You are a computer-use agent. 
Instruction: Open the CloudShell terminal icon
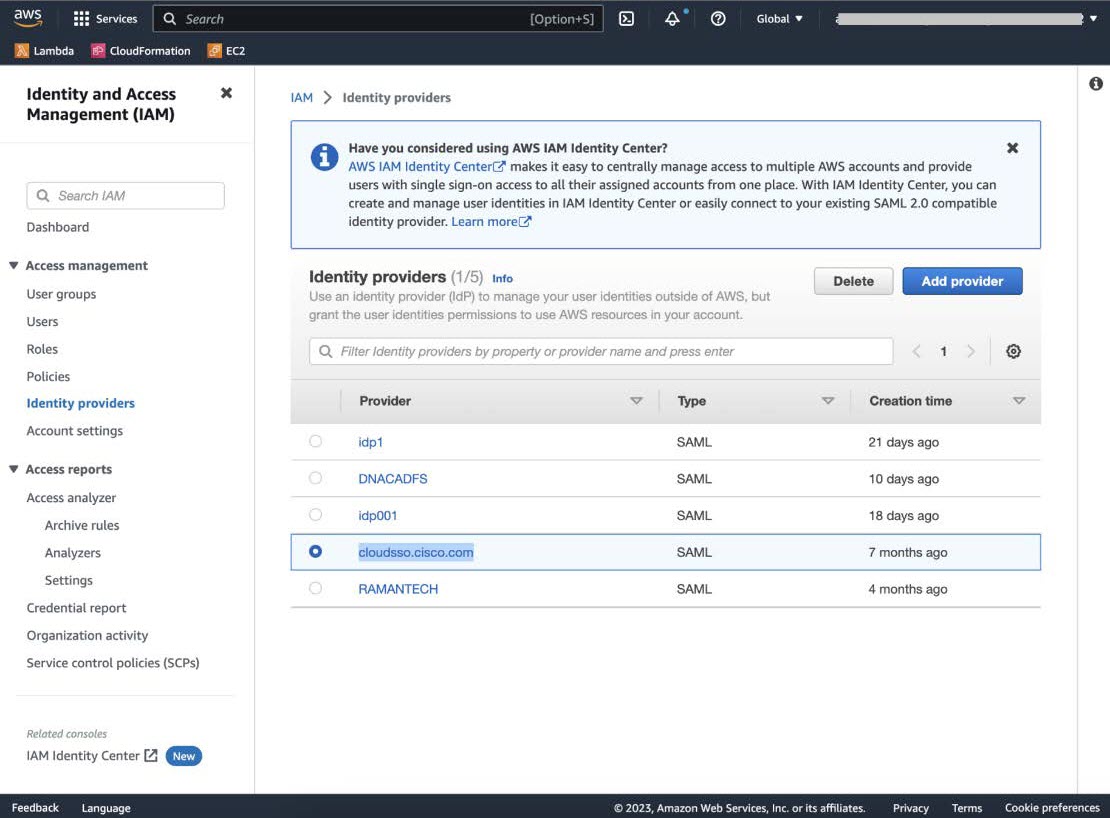pos(626,19)
